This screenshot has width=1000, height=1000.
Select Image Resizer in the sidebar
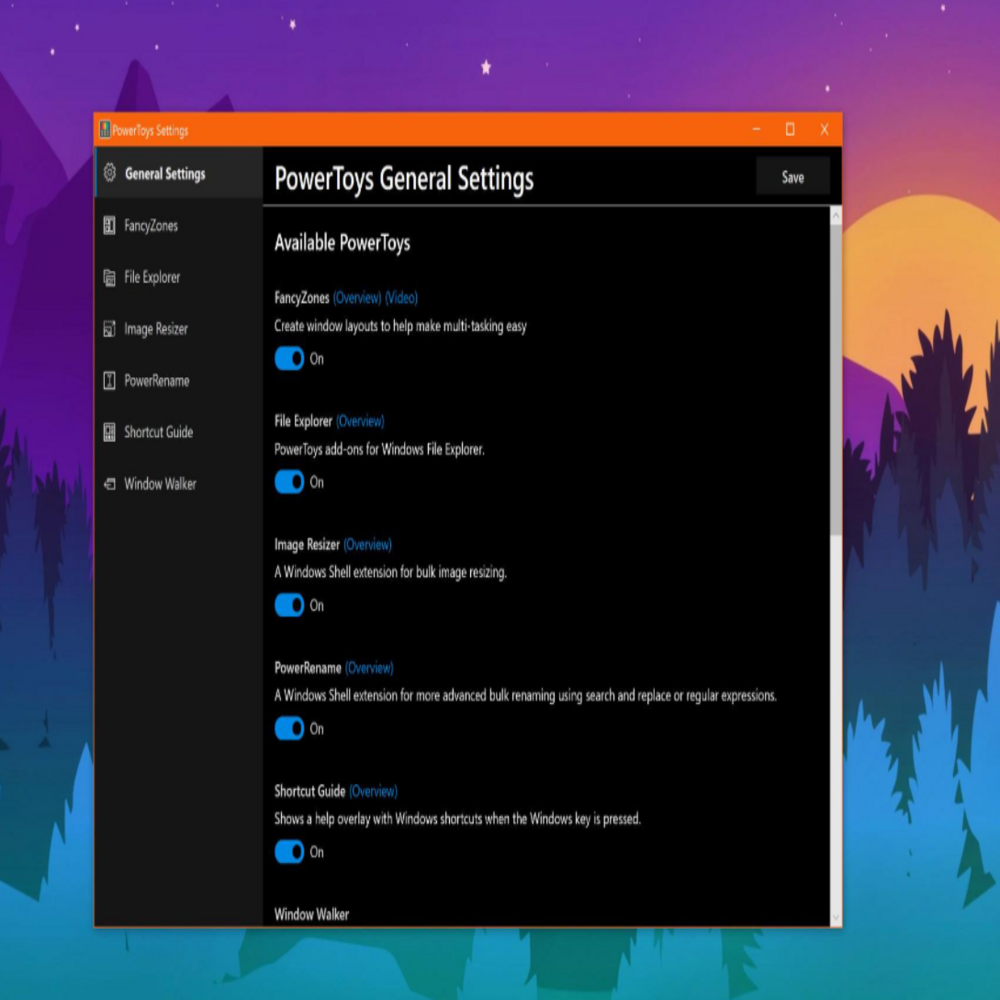[179, 329]
